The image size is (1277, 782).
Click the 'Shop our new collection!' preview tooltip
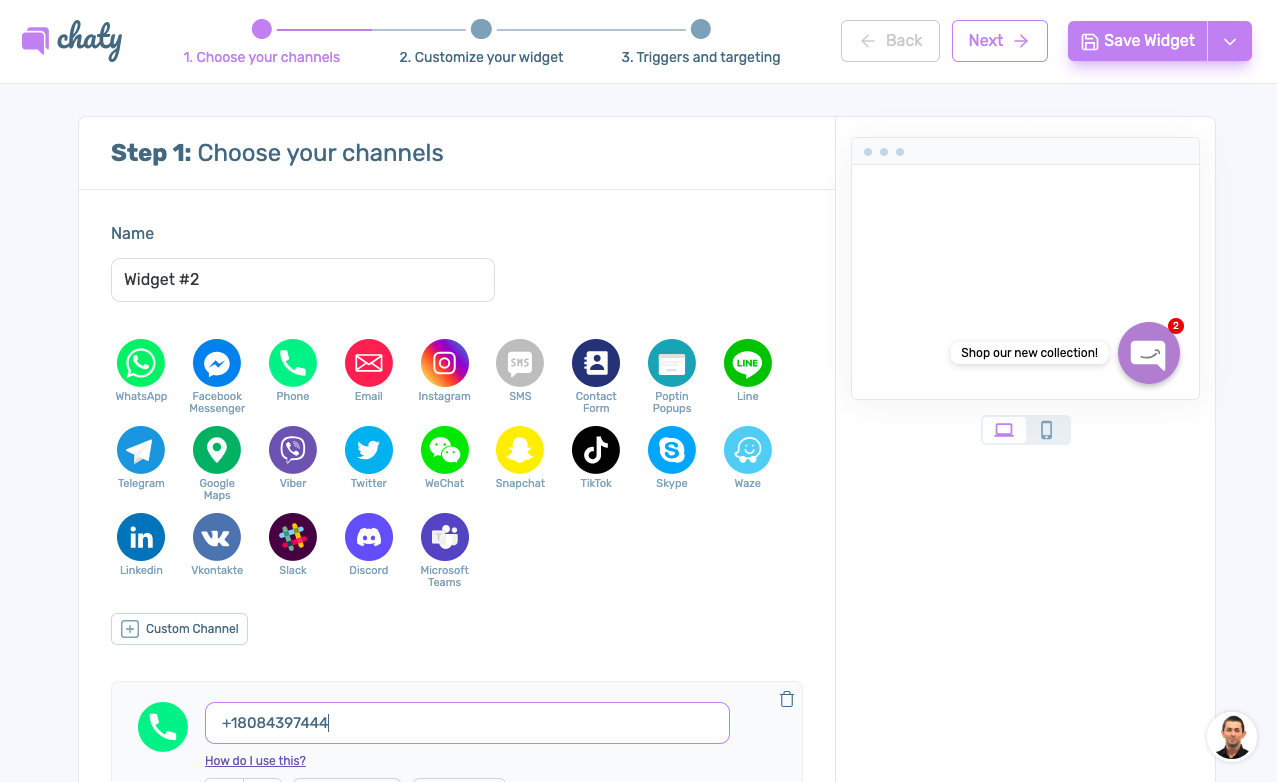pyautogui.click(x=1029, y=353)
